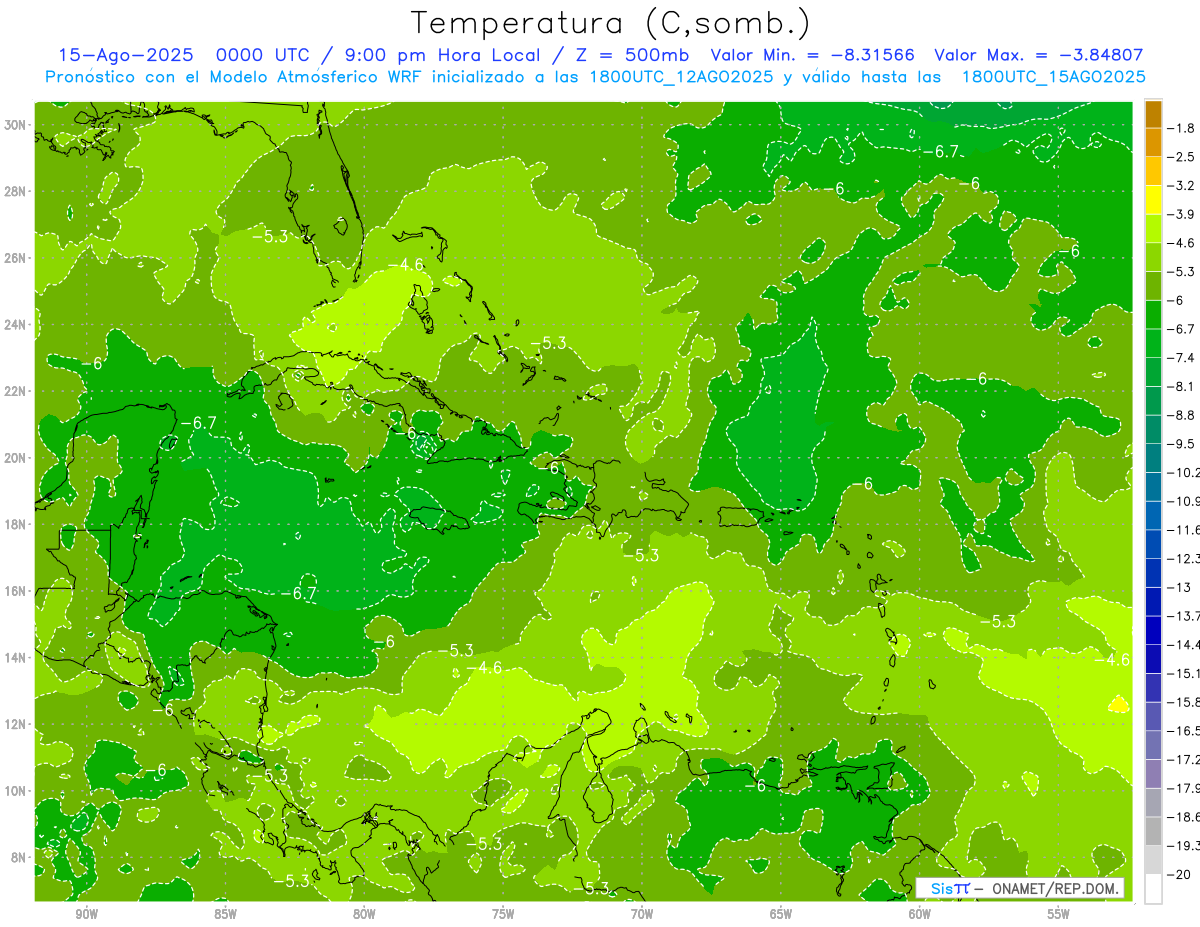This screenshot has height=927, width=1200.
Task: Click the colorbar label "-11.6"
Action: point(1184,529)
